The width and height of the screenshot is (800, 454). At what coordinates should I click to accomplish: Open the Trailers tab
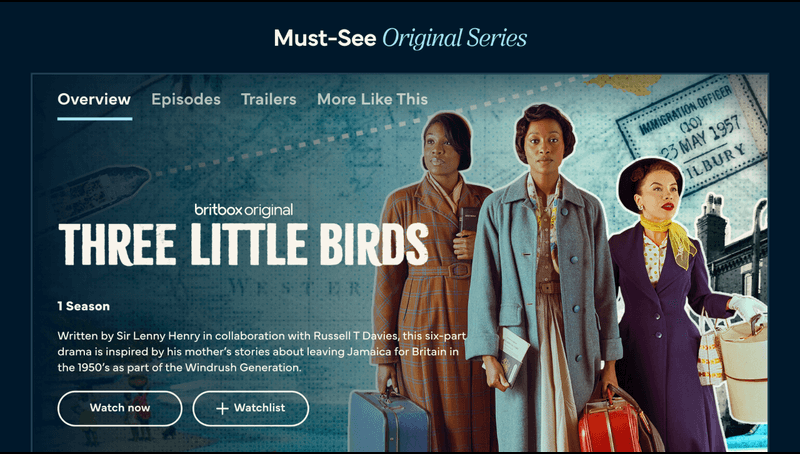[x=268, y=99]
